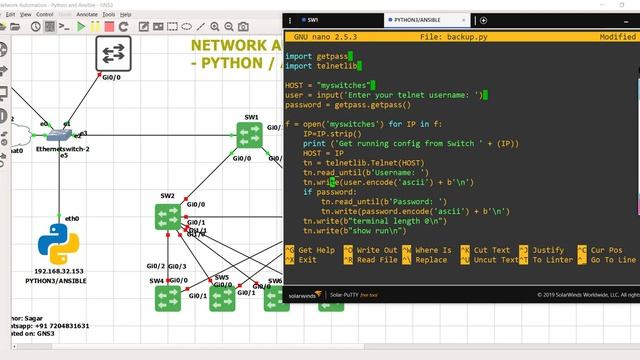Zoom out on the GNS3 canvas
The image size is (640, 360).
click(229, 27)
